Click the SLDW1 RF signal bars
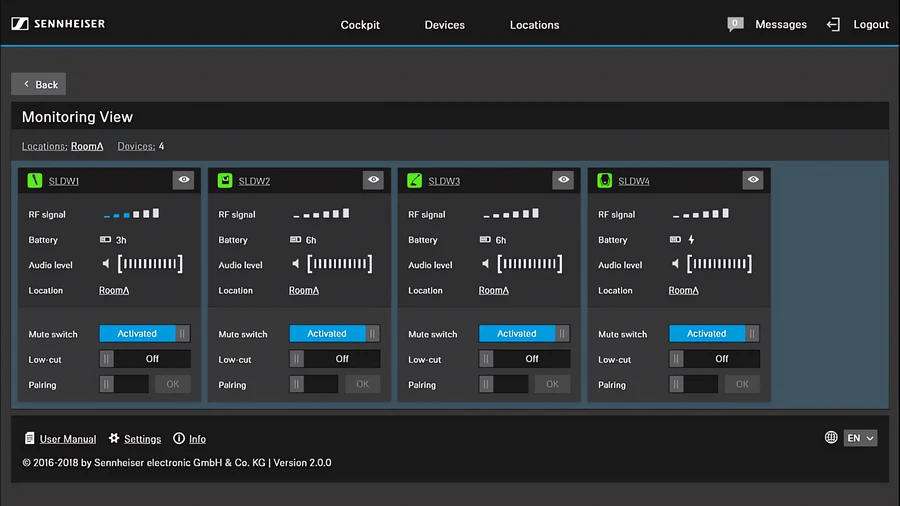Image resolution: width=900 pixels, height=506 pixels. coord(131,213)
